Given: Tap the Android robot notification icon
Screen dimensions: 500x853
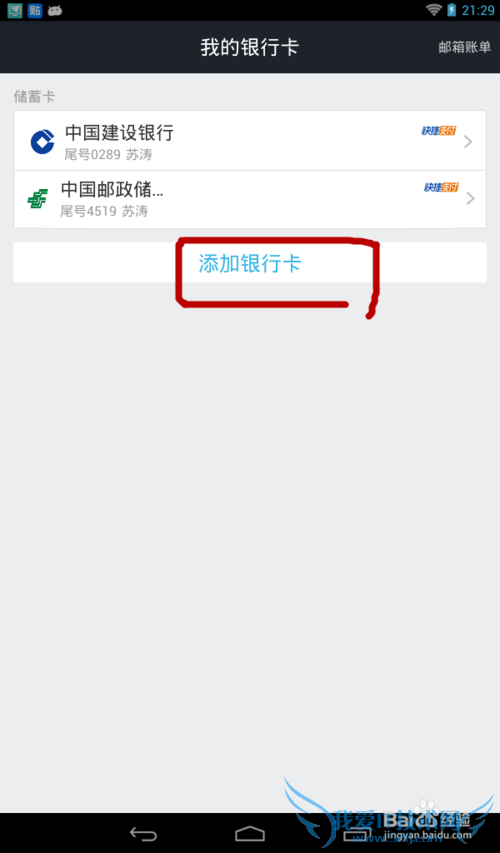Looking at the screenshot, I should [55, 10].
